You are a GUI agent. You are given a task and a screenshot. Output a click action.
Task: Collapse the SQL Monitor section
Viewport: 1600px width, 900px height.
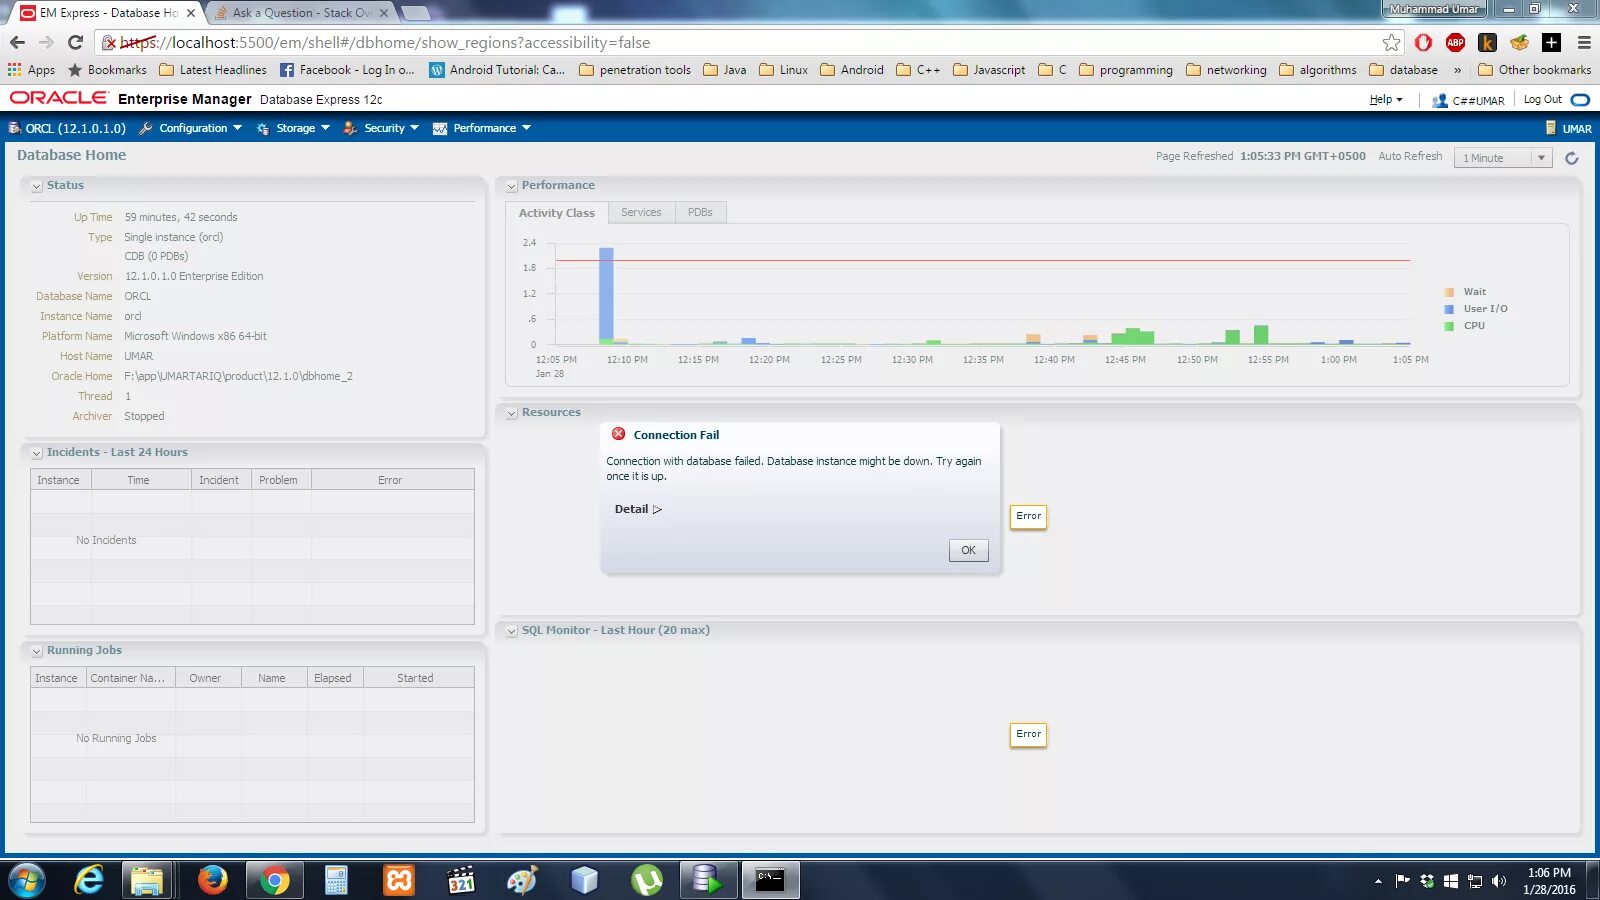tap(511, 631)
